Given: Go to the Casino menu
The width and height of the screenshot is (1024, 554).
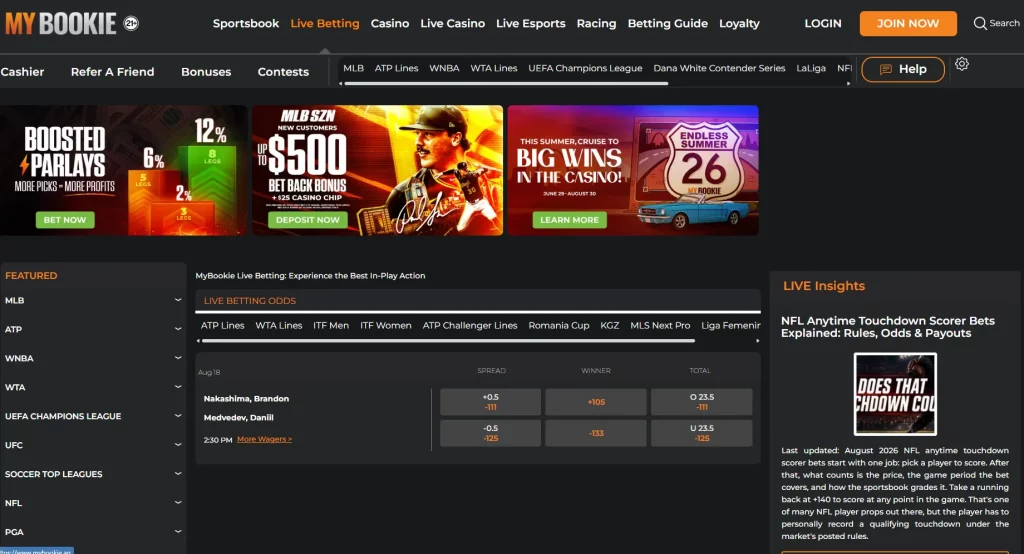Looking at the screenshot, I should pos(390,24).
